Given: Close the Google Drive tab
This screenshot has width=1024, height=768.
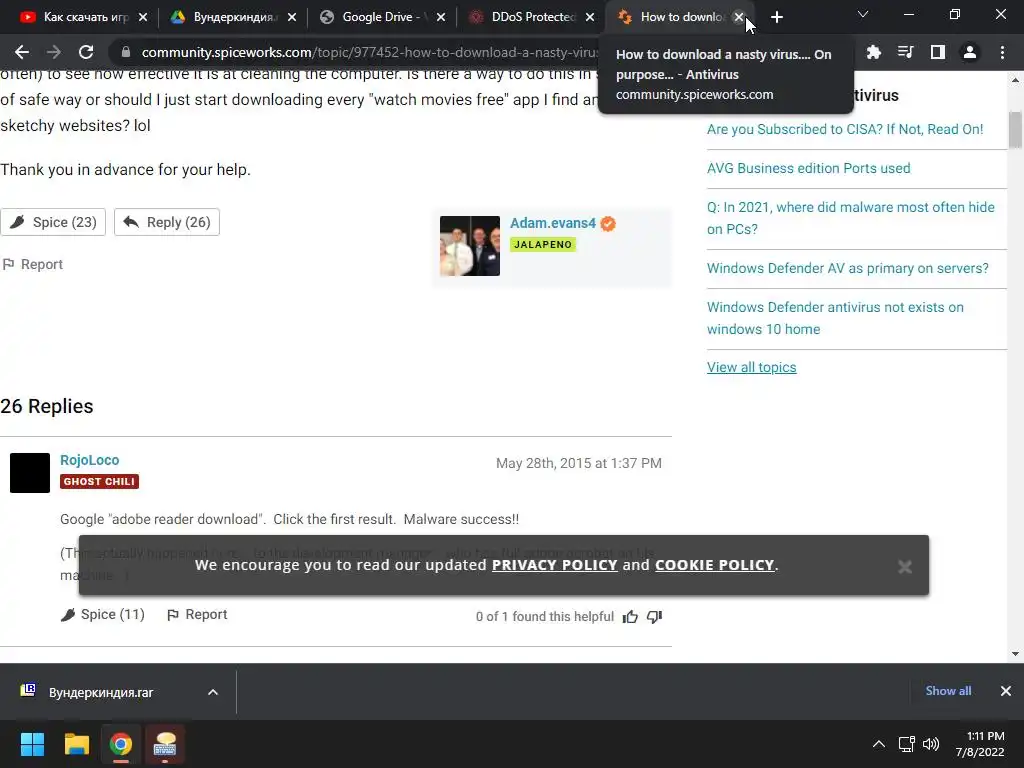Looking at the screenshot, I should (441, 17).
